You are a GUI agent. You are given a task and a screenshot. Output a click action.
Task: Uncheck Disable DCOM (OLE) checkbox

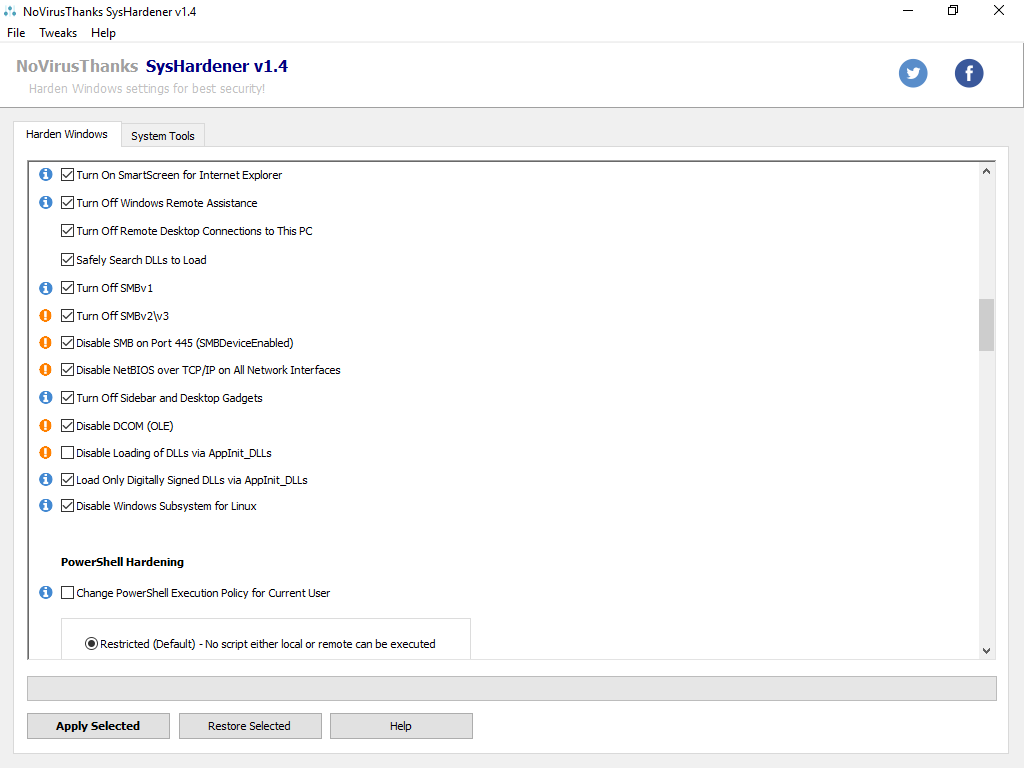click(x=67, y=425)
